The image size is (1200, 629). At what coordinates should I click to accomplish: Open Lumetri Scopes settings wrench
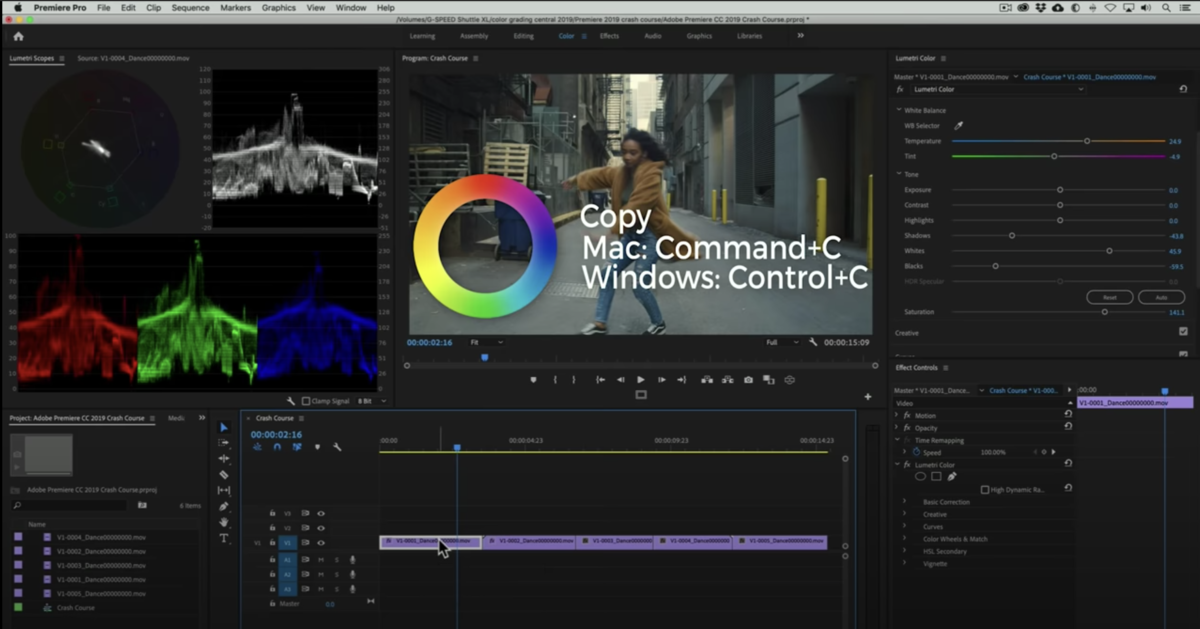pos(291,401)
